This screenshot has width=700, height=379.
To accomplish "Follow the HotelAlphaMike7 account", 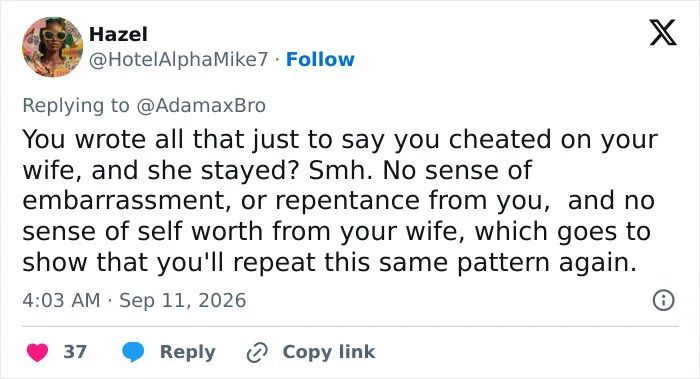I will 320,59.
